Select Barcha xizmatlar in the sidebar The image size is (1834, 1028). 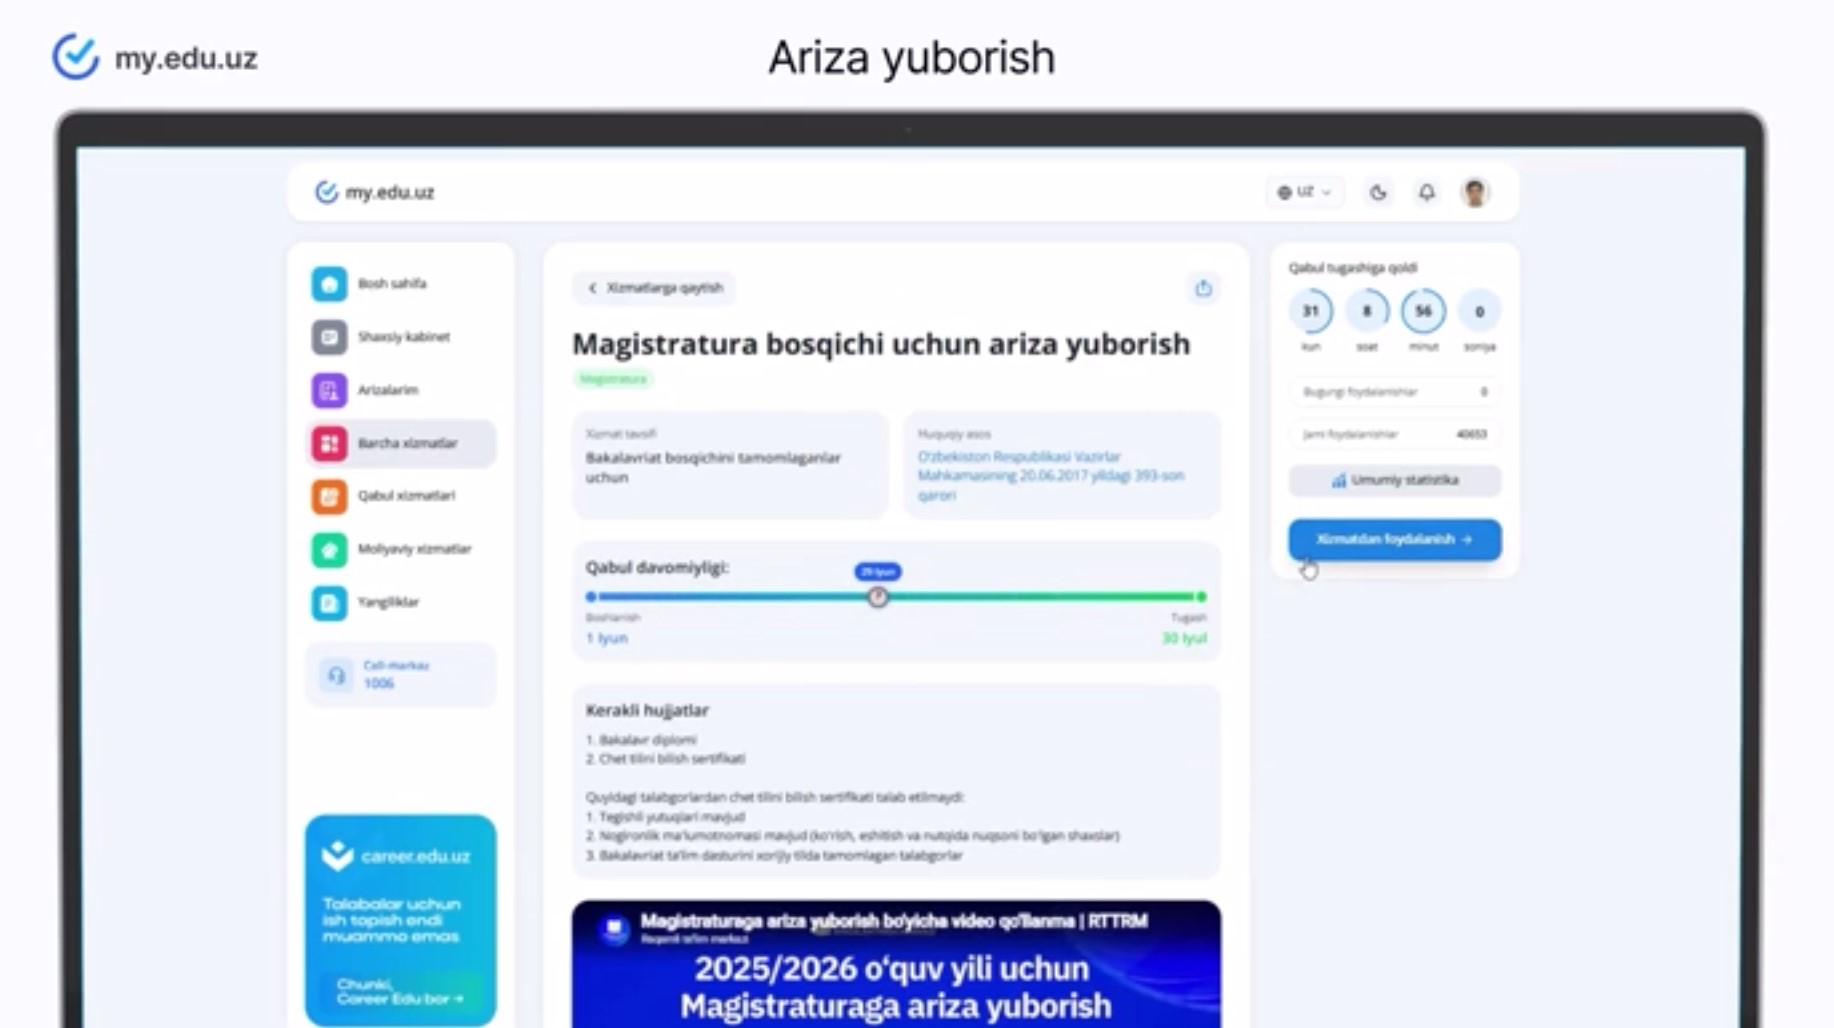click(401, 443)
